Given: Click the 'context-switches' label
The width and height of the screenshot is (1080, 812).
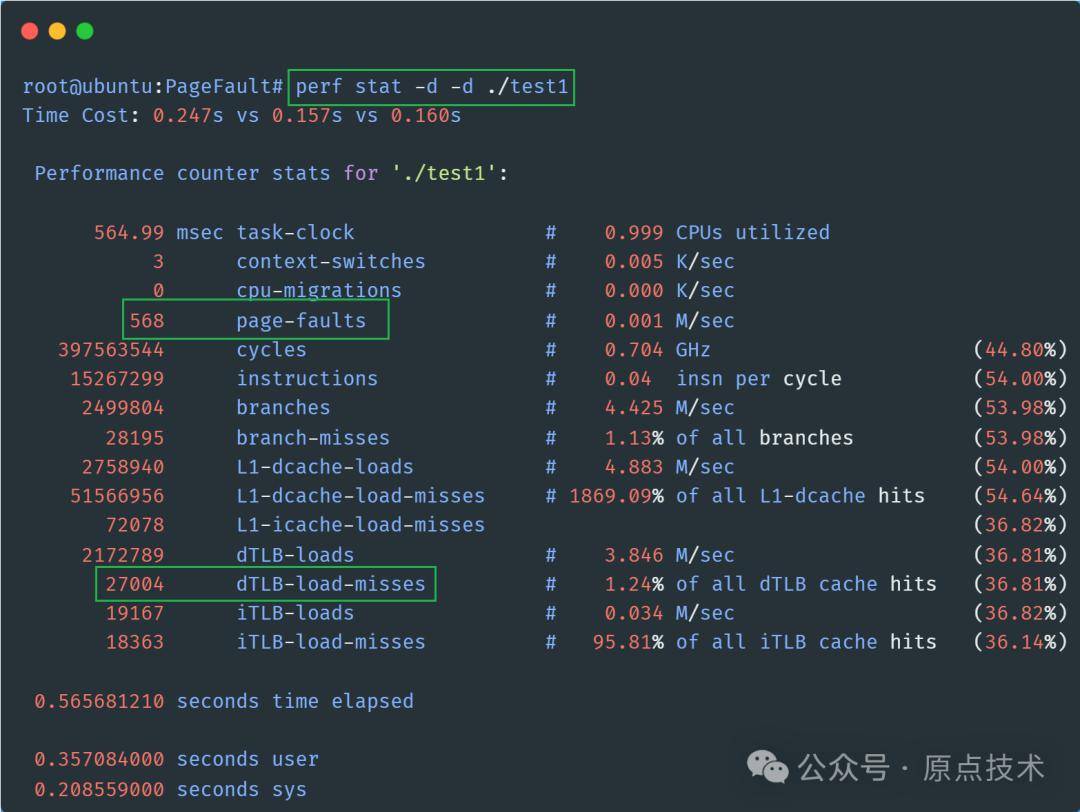Looking at the screenshot, I should pyautogui.click(x=331, y=261).
